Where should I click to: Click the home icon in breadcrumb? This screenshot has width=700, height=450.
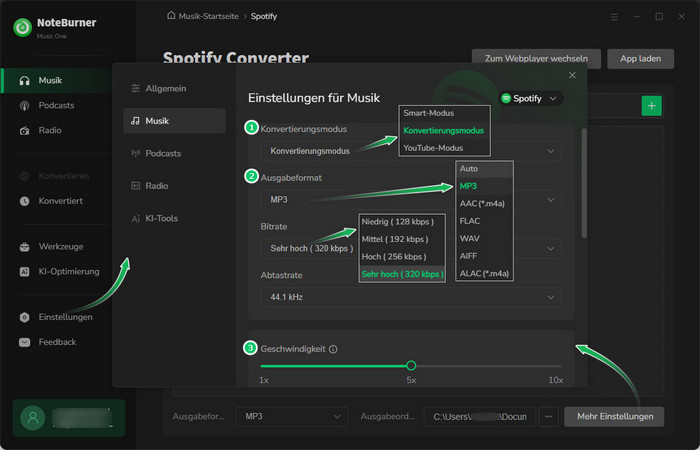(171, 16)
